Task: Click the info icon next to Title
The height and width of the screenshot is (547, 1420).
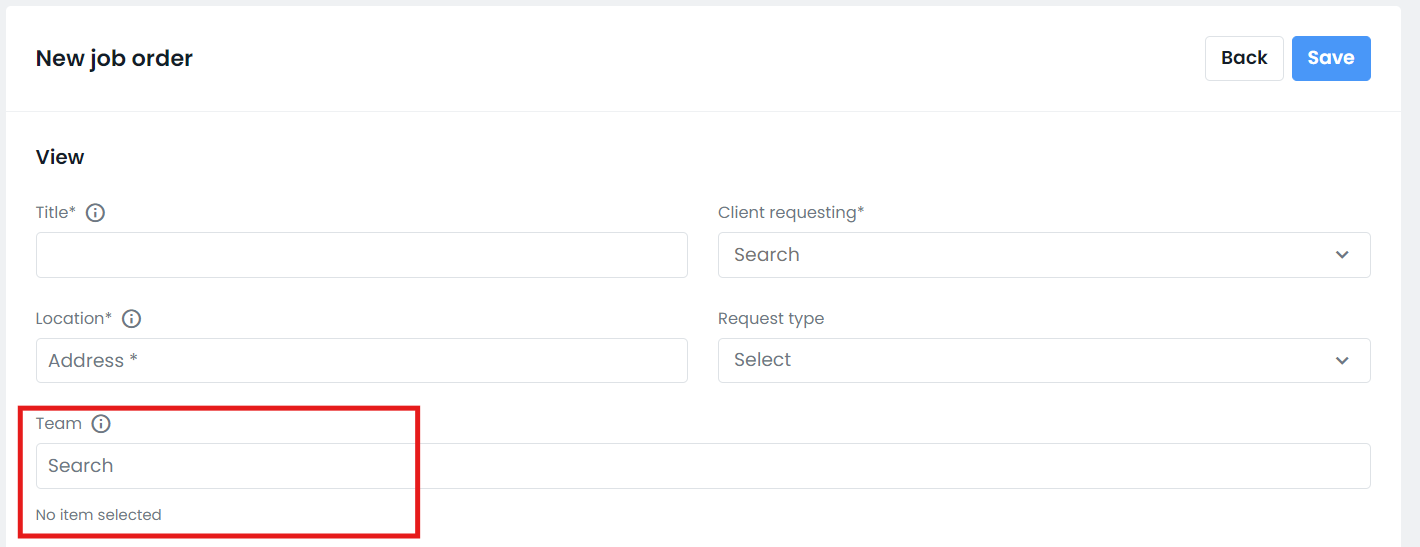Action: (x=95, y=213)
